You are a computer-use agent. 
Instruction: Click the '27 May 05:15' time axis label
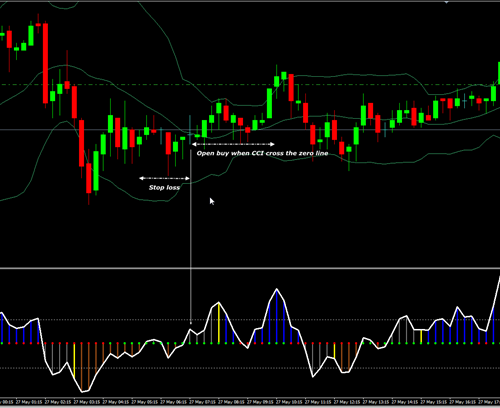(x=145, y=402)
